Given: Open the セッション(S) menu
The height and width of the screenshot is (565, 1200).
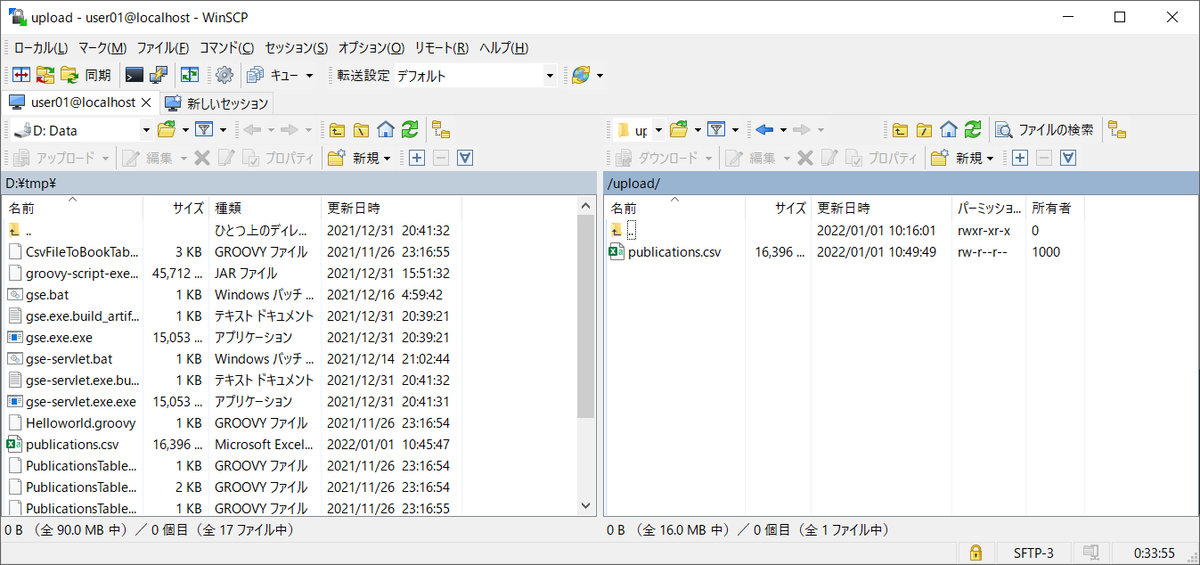Looking at the screenshot, I should click(x=296, y=47).
